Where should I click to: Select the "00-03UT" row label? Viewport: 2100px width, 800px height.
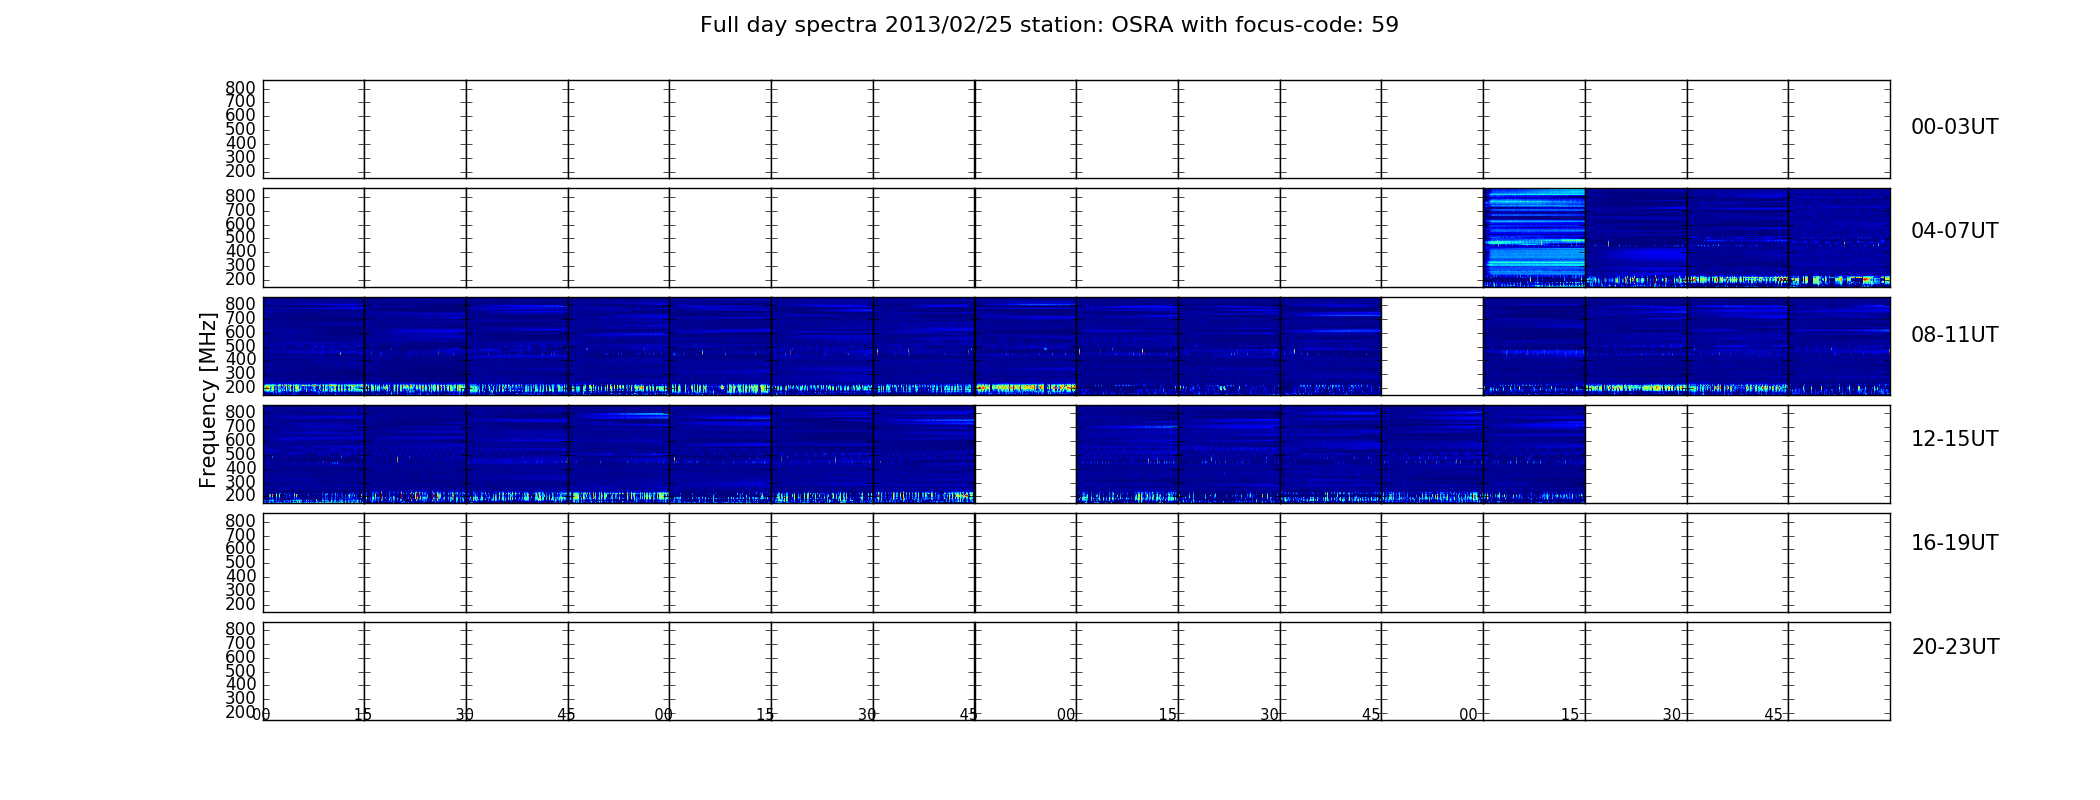[1954, 127]
